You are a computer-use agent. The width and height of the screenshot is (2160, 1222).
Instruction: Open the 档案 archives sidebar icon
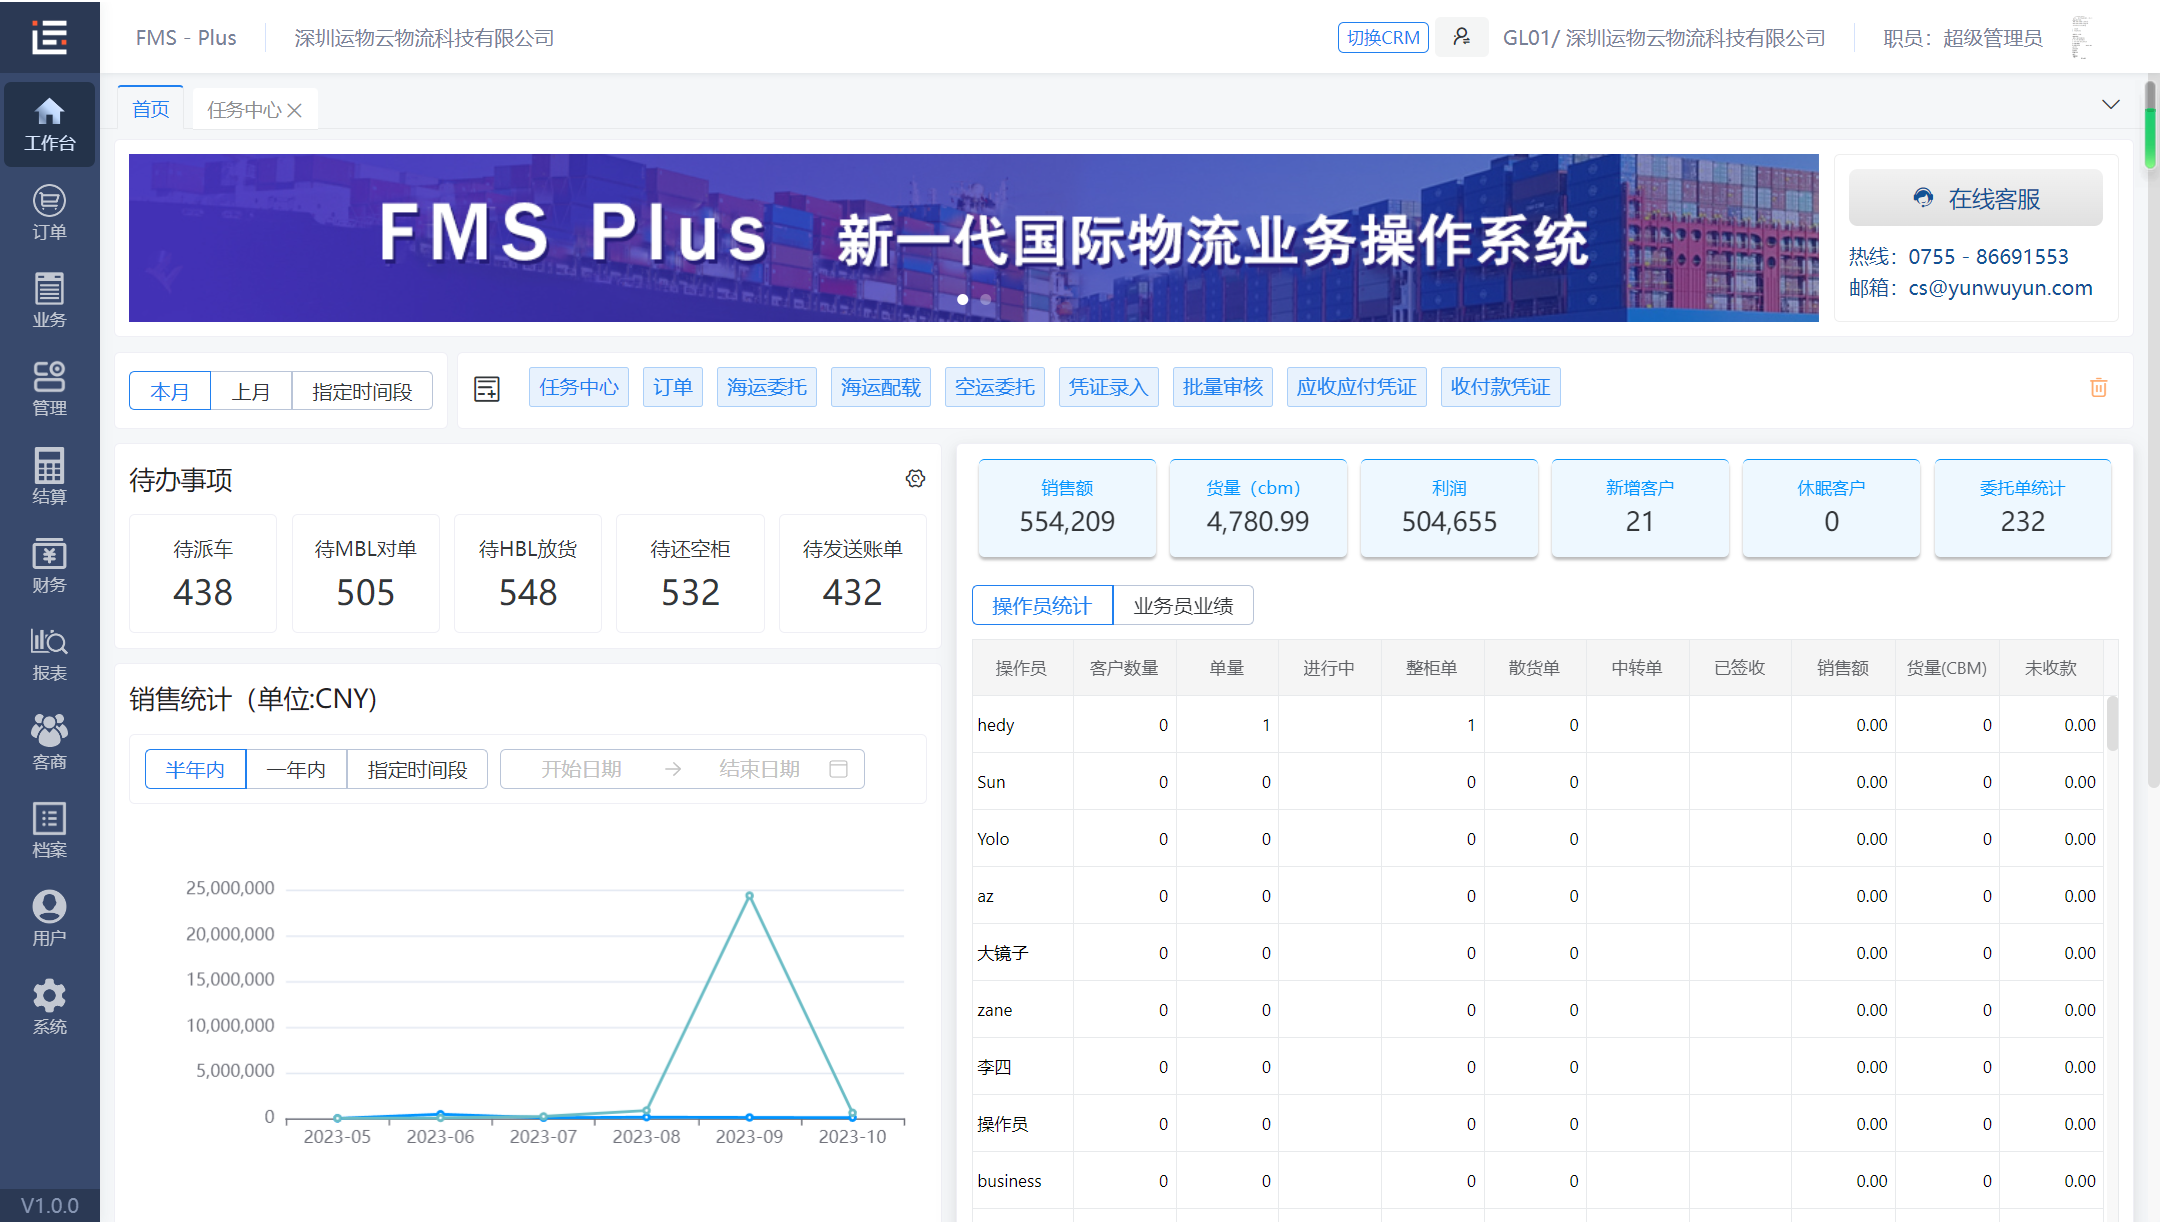click(49, 831)
